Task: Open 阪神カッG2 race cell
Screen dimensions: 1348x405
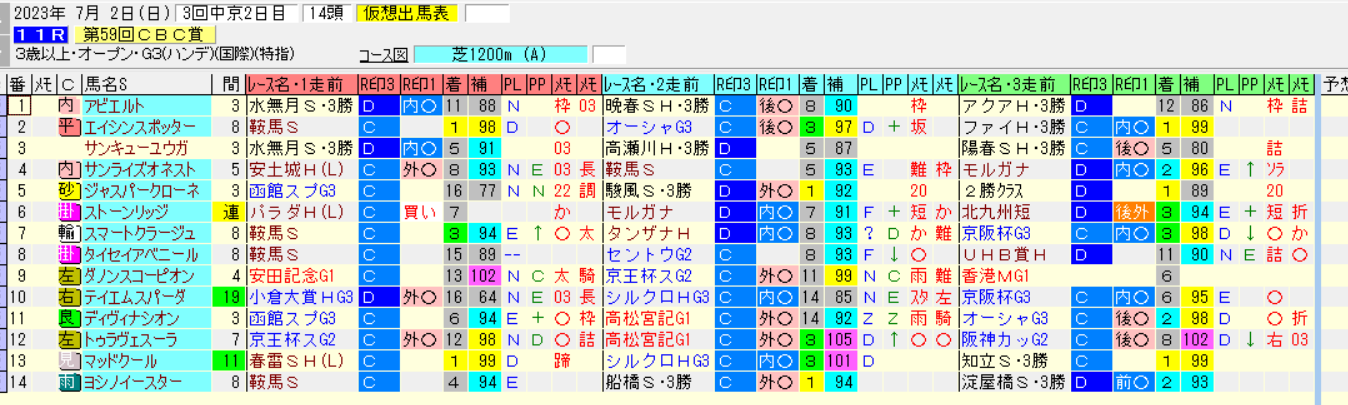Action: point(1013,340)
